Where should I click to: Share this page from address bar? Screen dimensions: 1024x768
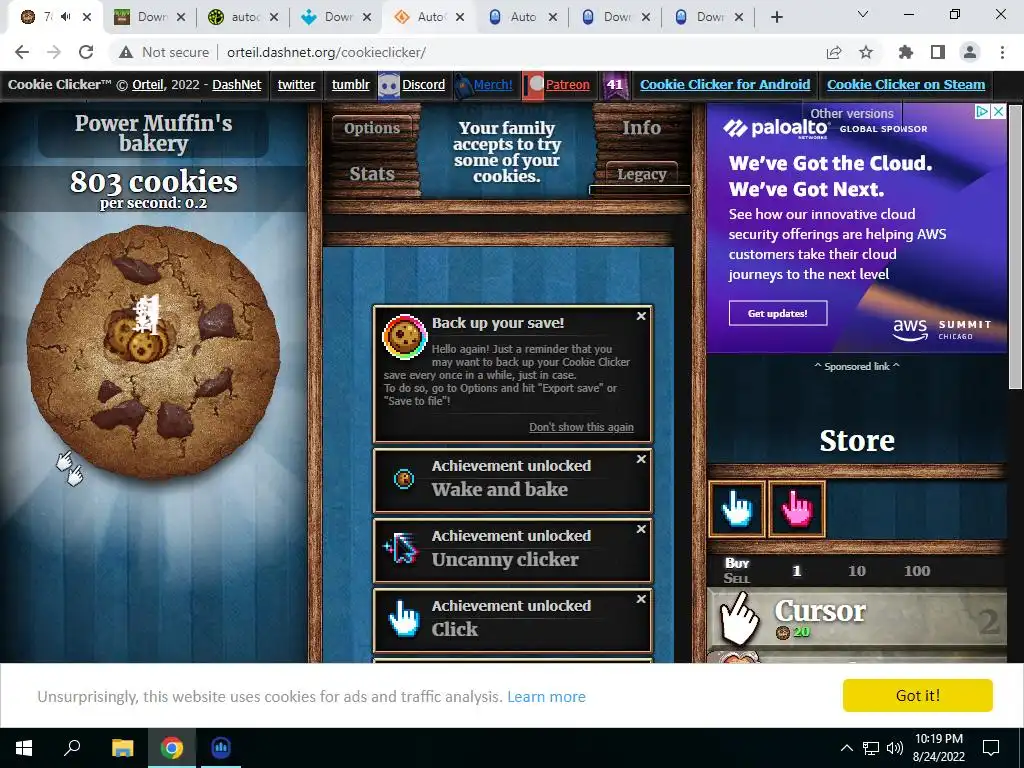click(x=834, y=52)
